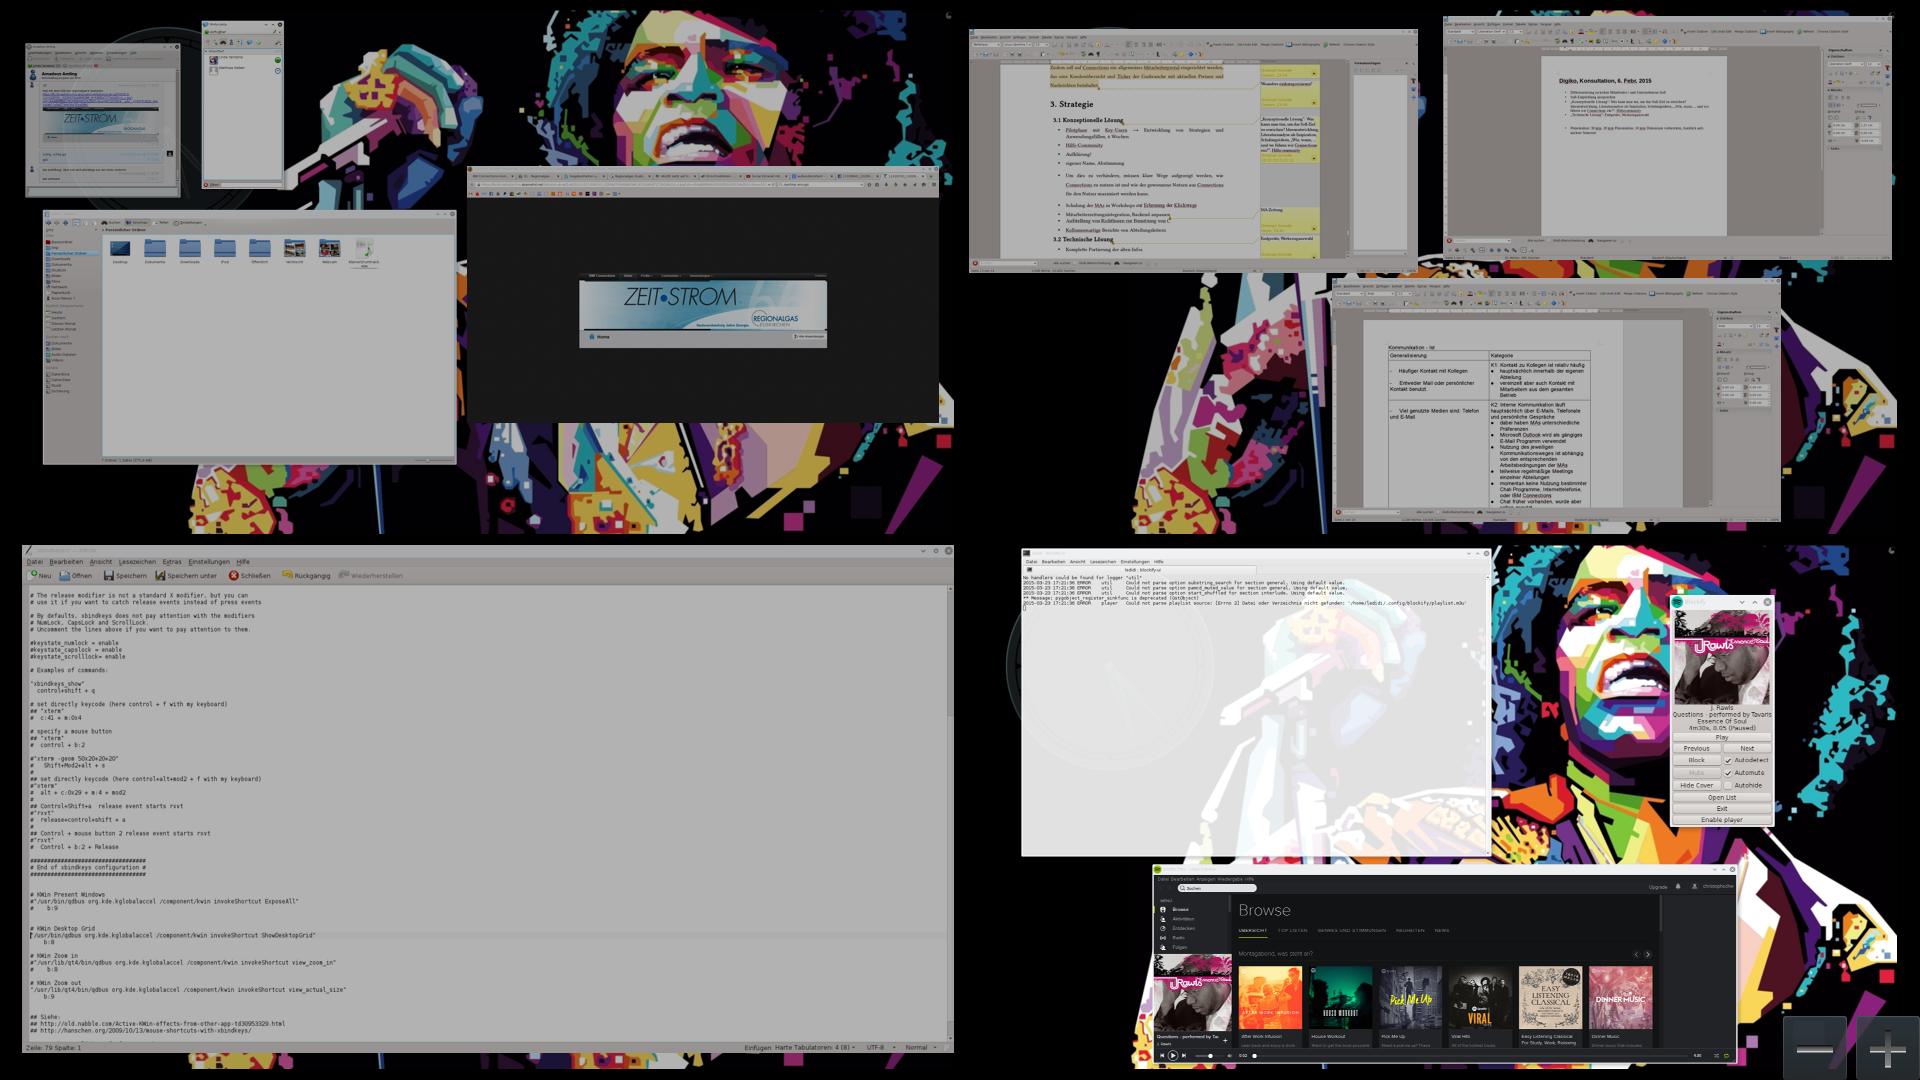Click the Block button in Blockify
The height and width of the screenshot is (1080, 1920).
tap(1697, 760)
